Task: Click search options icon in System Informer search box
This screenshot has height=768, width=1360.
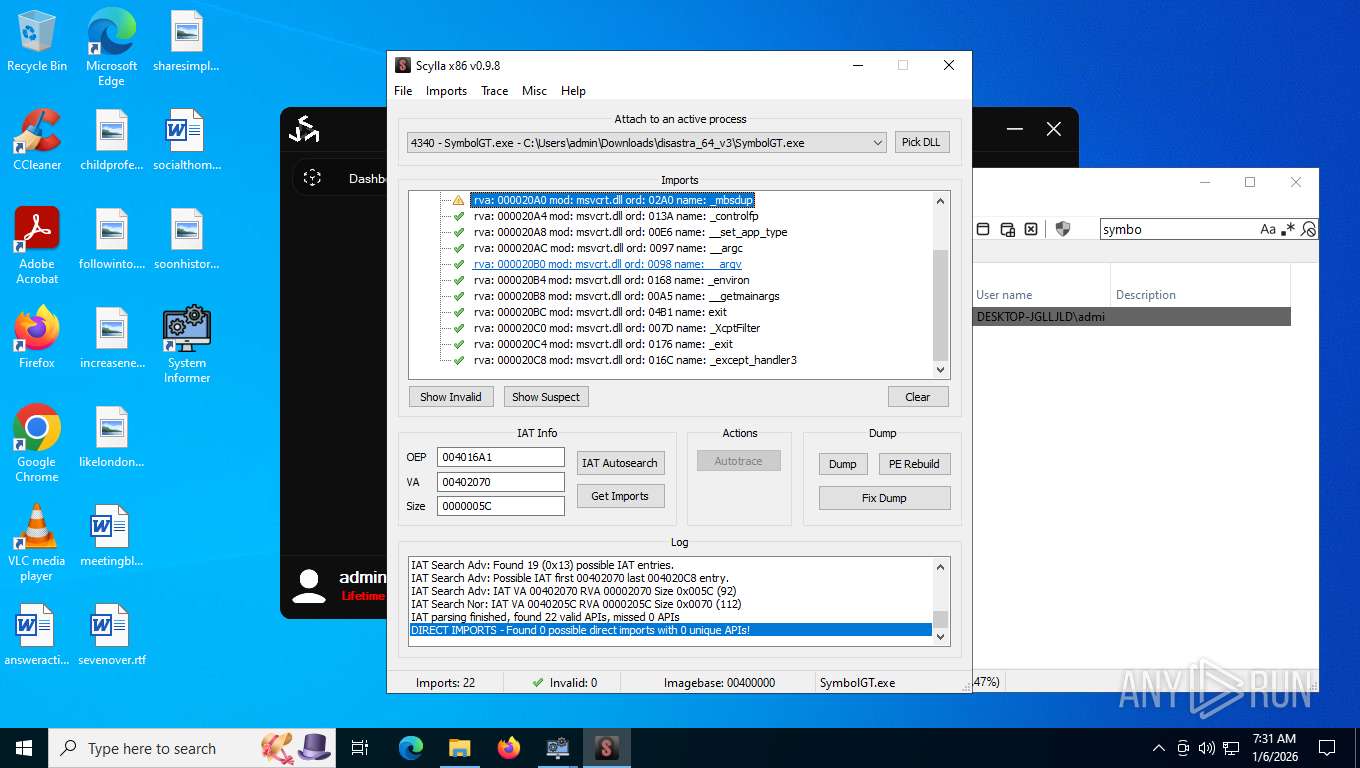Action: 1308,229
